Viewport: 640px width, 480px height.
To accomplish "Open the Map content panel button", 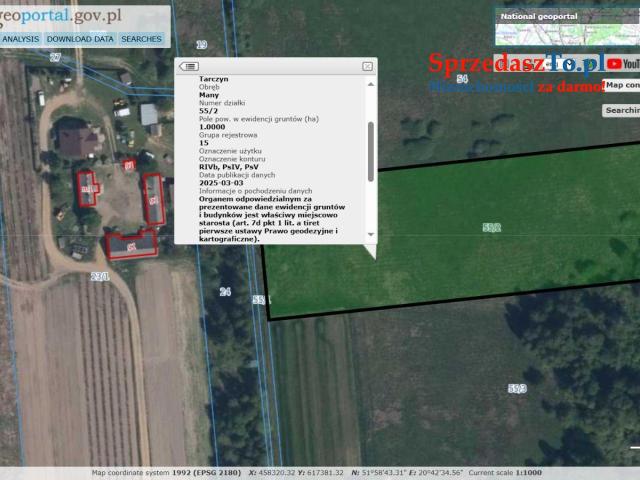I will (621, 85).
